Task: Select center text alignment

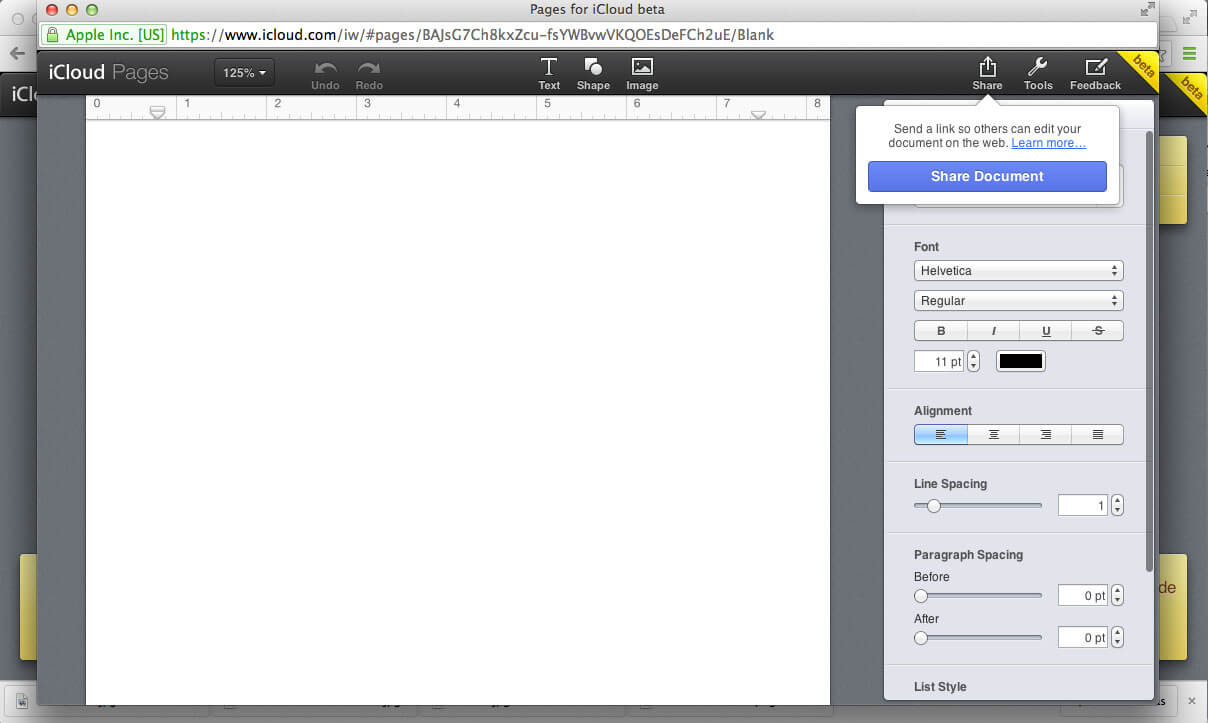Action: [x=993, y=435]
